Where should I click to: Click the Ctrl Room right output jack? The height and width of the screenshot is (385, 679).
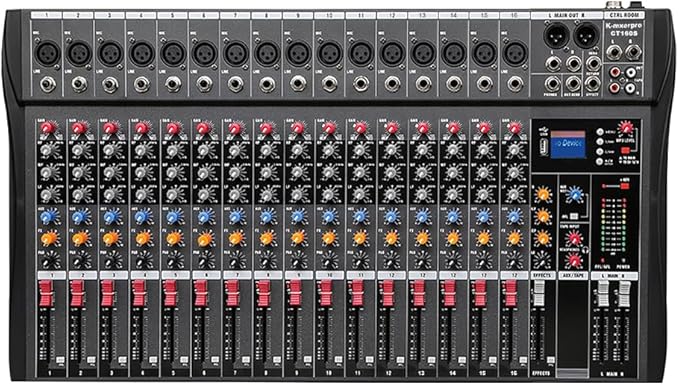click(633, 53)
